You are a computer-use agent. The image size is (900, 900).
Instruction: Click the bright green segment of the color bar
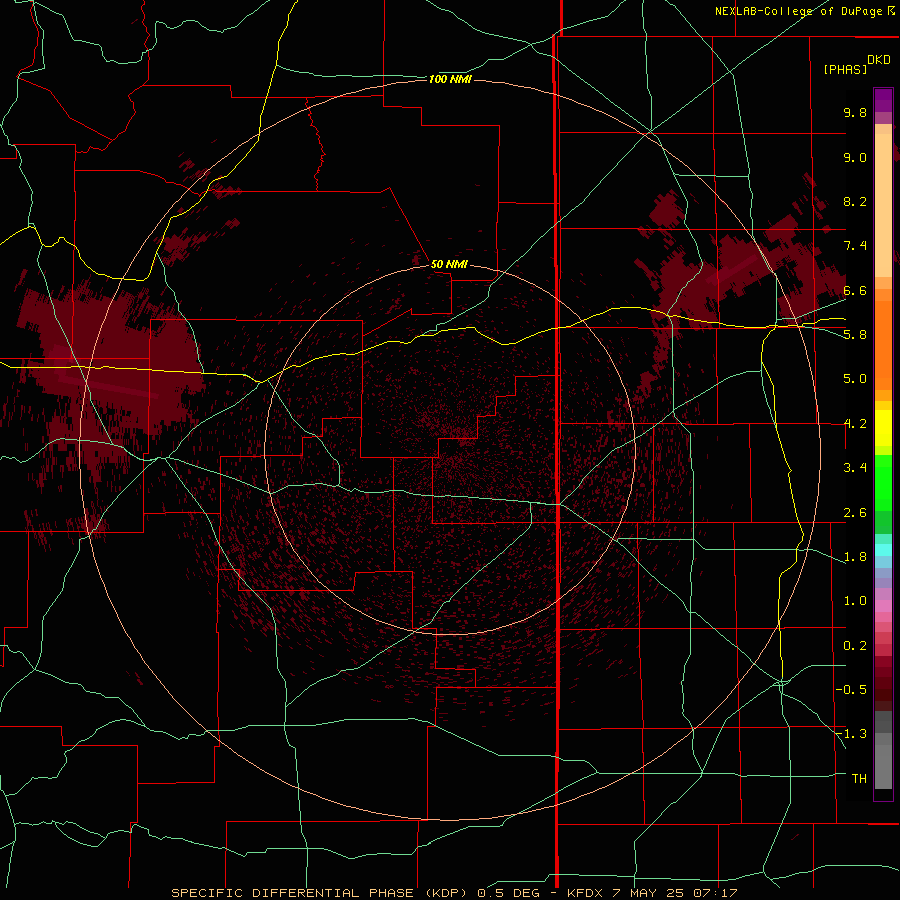(x=883, y=482)
